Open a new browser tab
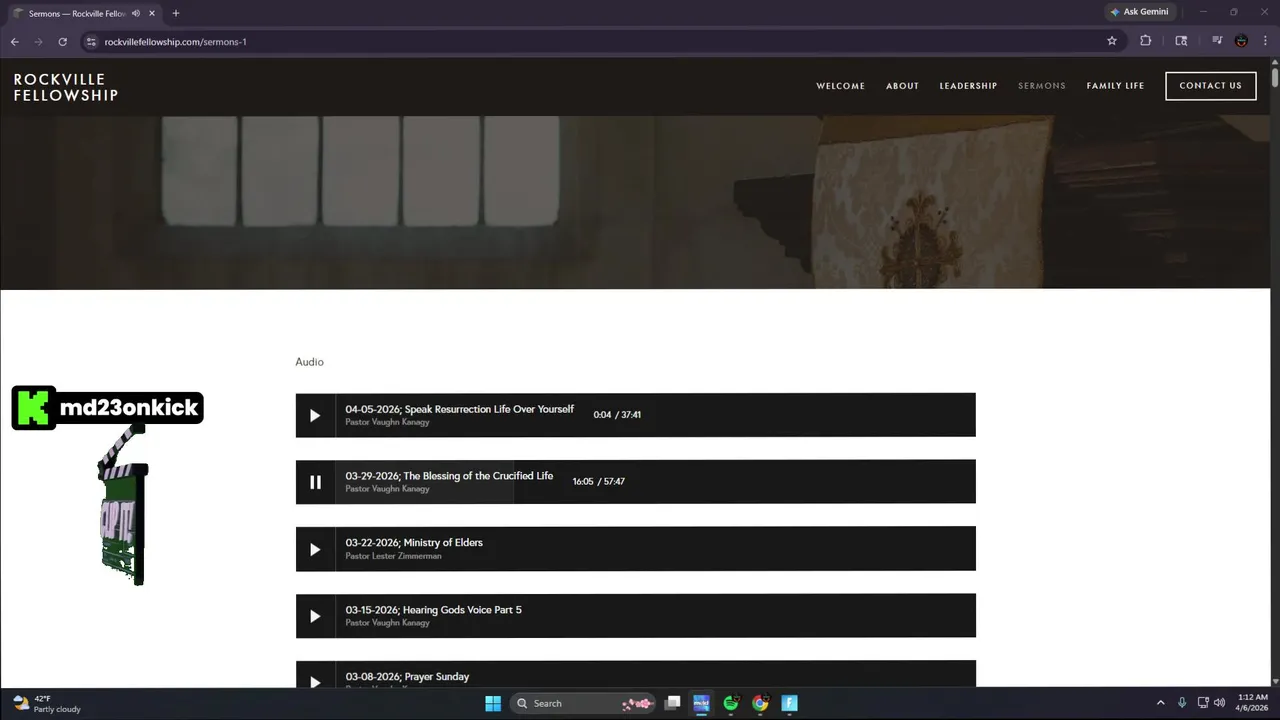The height and width of the screenshot is (720, 1280). [x=176, y=13]
